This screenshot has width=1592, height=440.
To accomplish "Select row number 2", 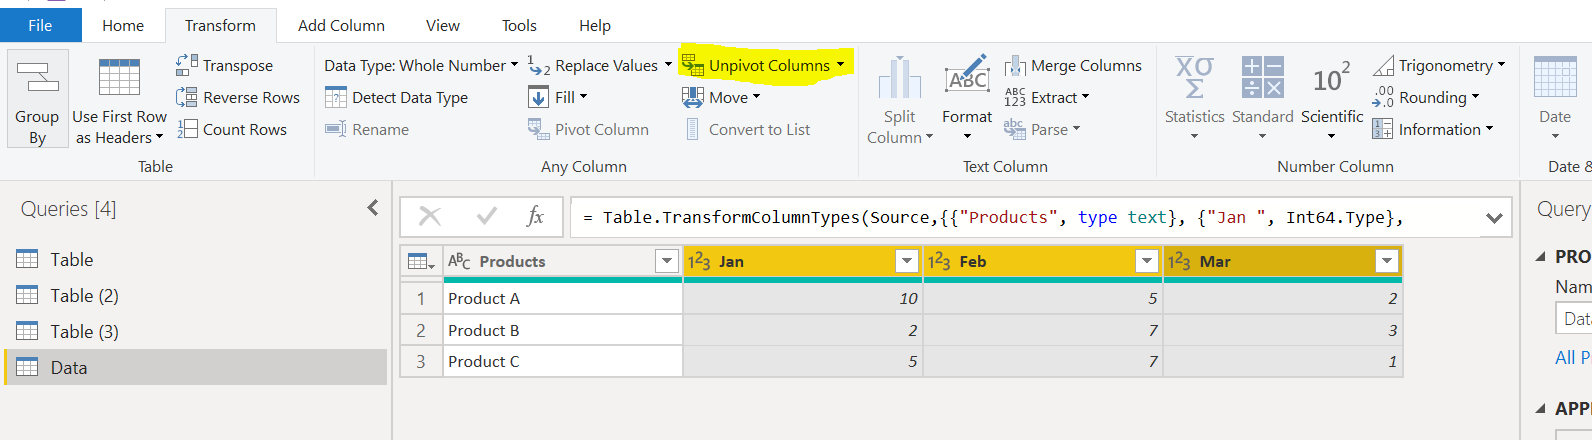I will pos(420,330).
